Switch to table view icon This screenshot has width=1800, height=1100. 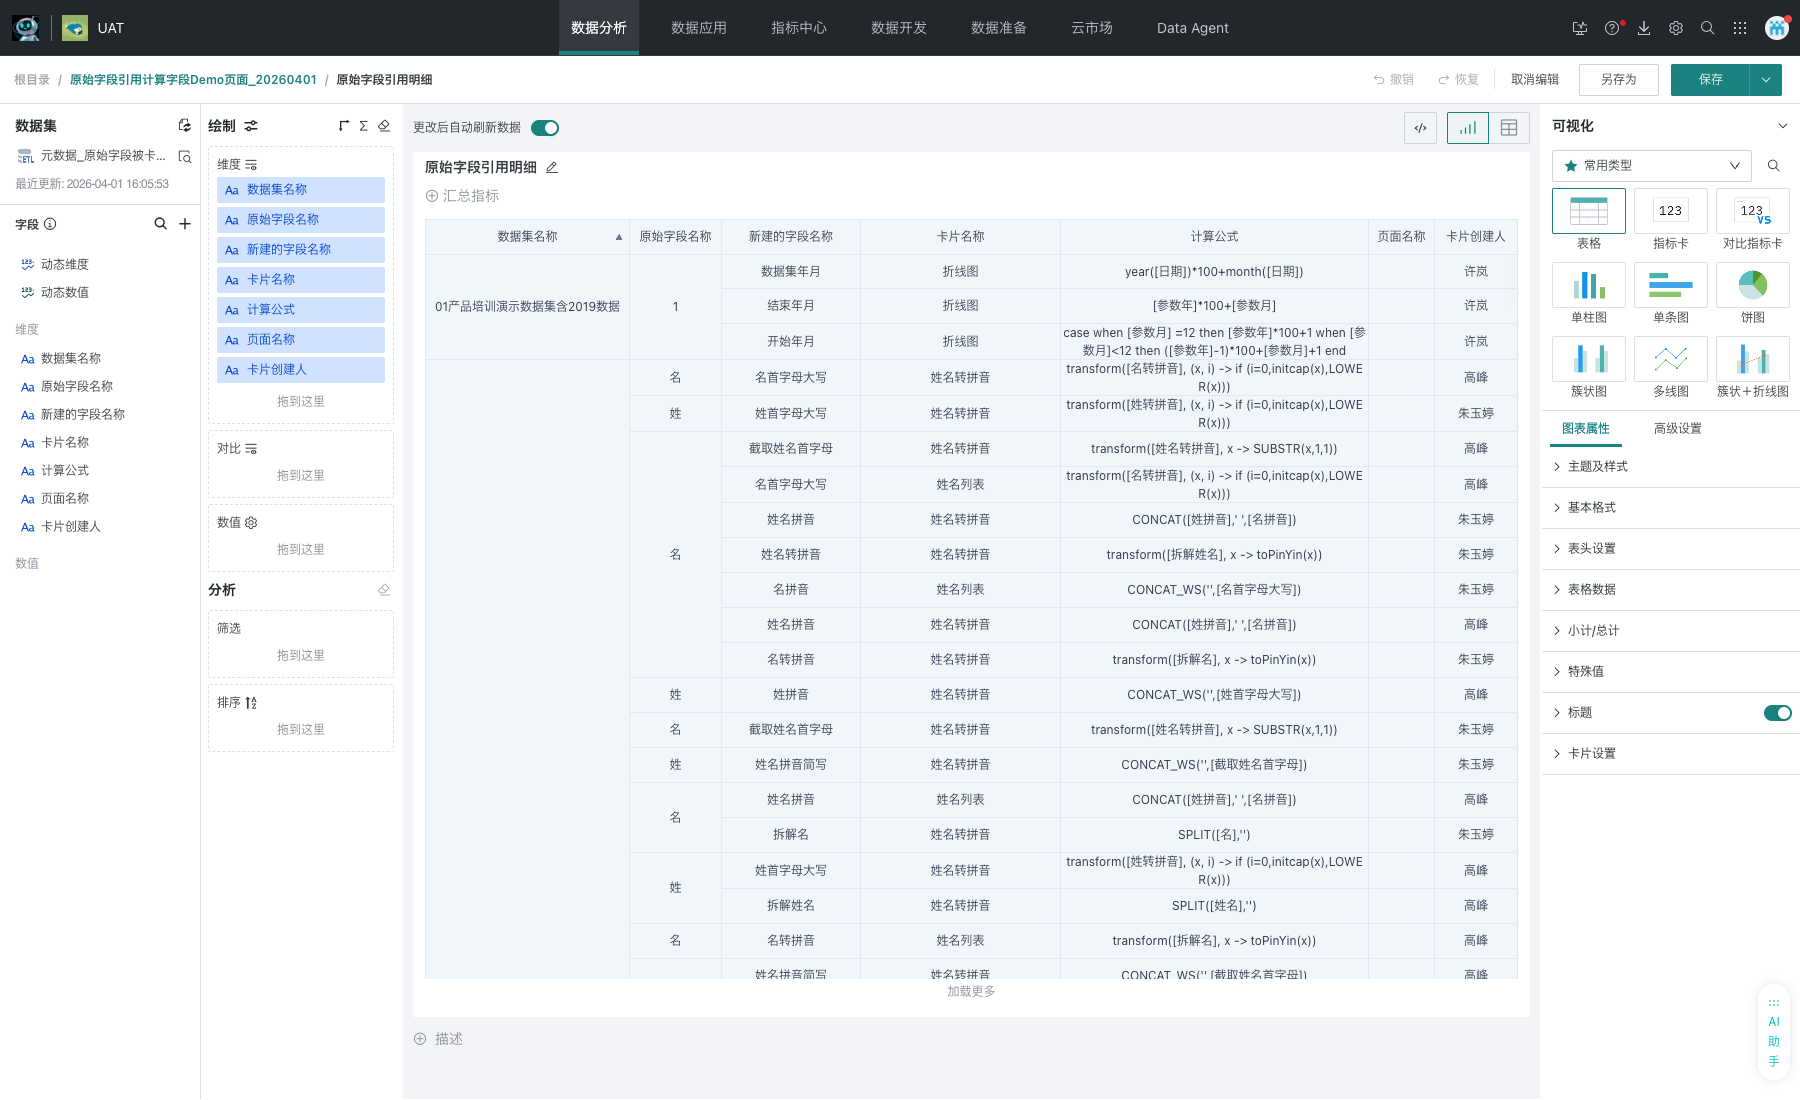1509,128
